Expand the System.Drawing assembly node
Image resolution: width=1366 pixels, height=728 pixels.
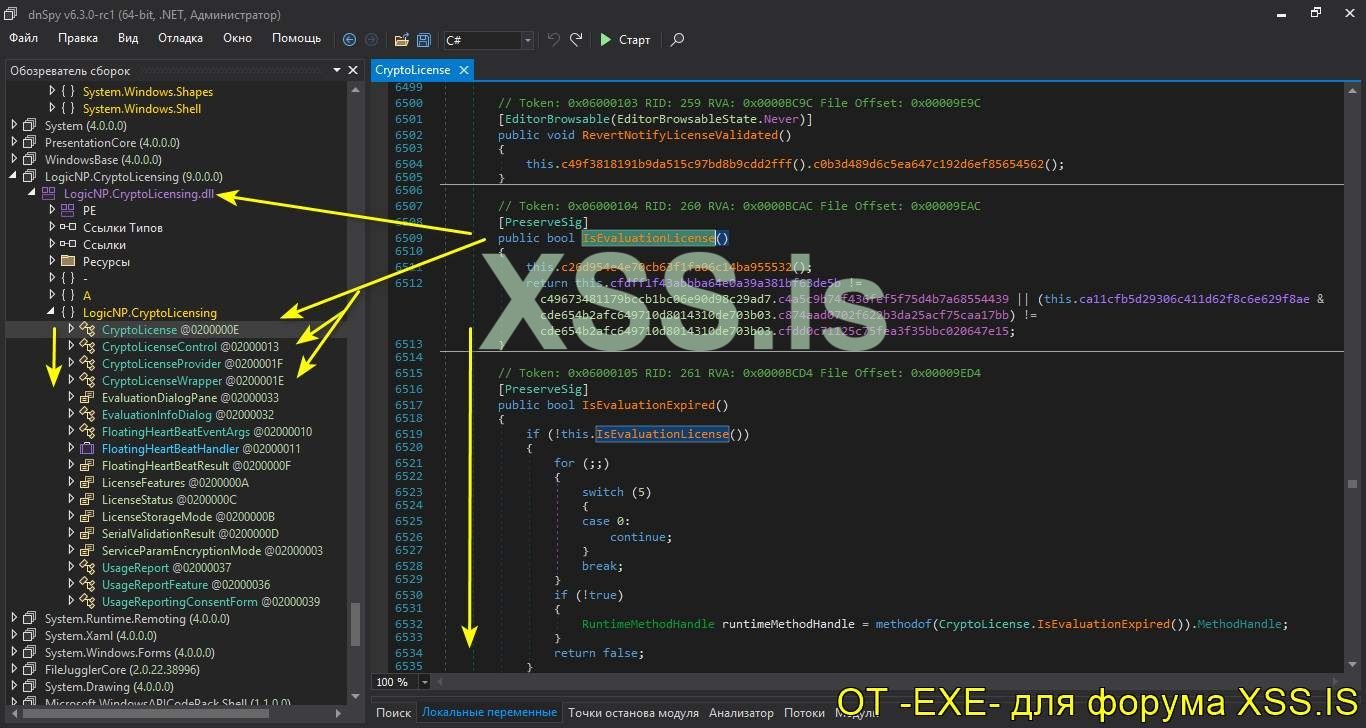(14, 687)
